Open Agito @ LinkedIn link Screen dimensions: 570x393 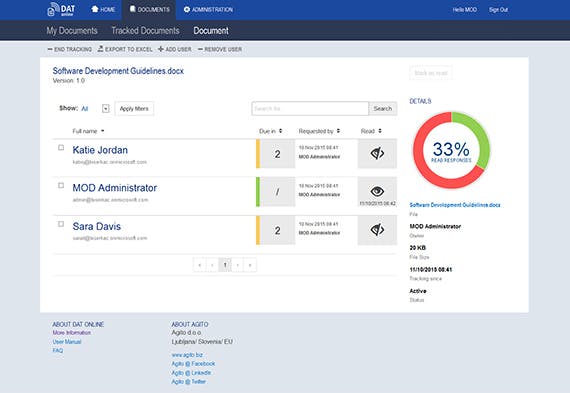click(191, 373)
